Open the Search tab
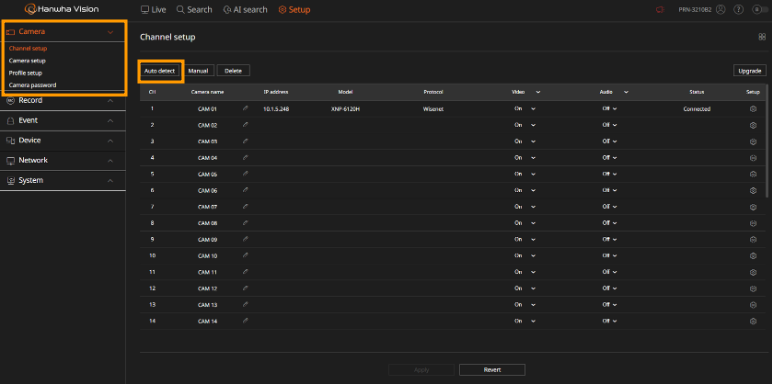 click(194, 9)
